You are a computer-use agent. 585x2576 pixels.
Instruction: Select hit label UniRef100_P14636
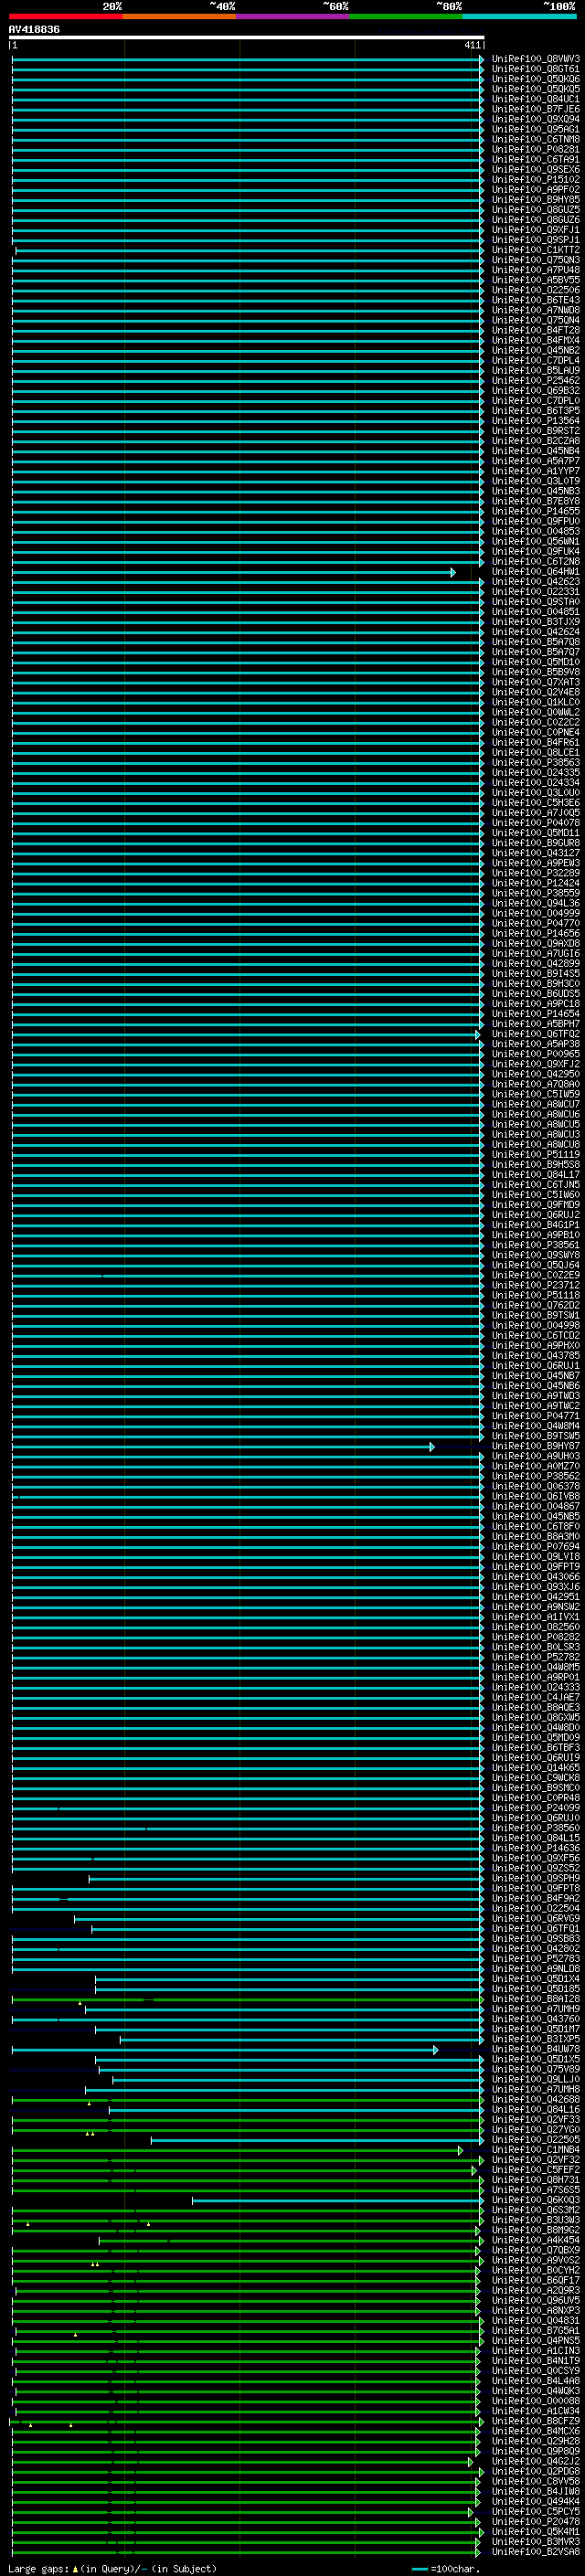(x=536, y=1848)
